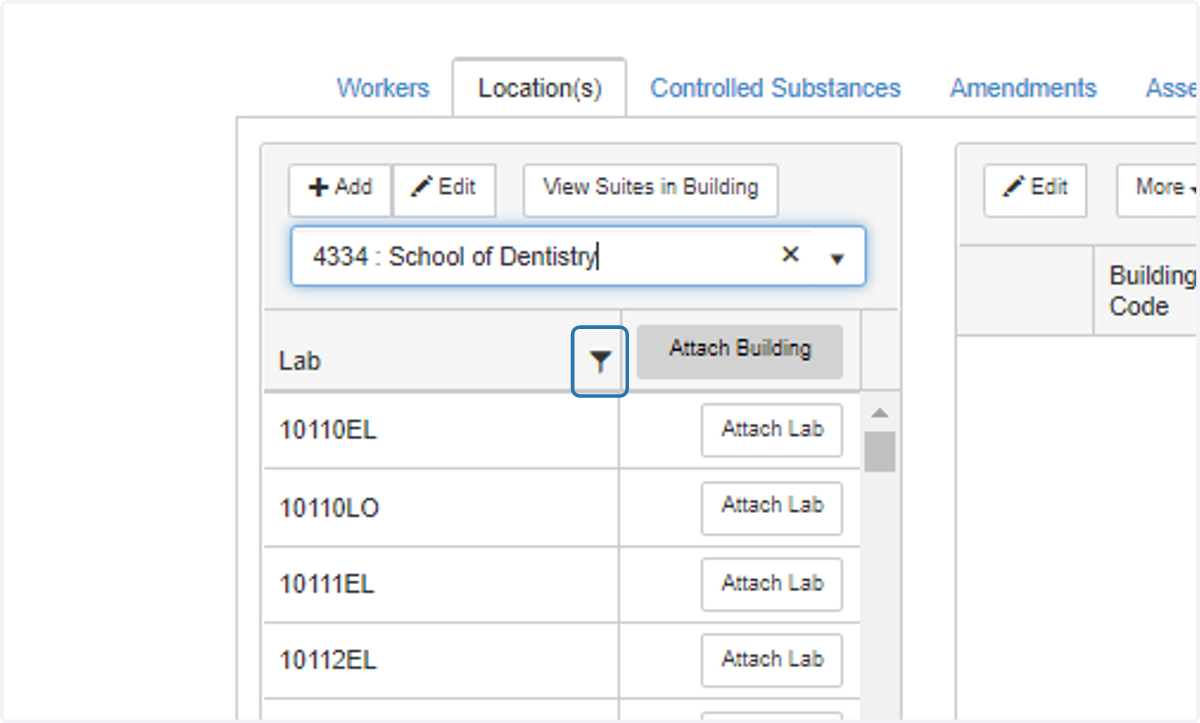Image resolution: width=1200 pixels, height=723 pixels.
Task: Select lab cell 10112EL
Action: 441,660
